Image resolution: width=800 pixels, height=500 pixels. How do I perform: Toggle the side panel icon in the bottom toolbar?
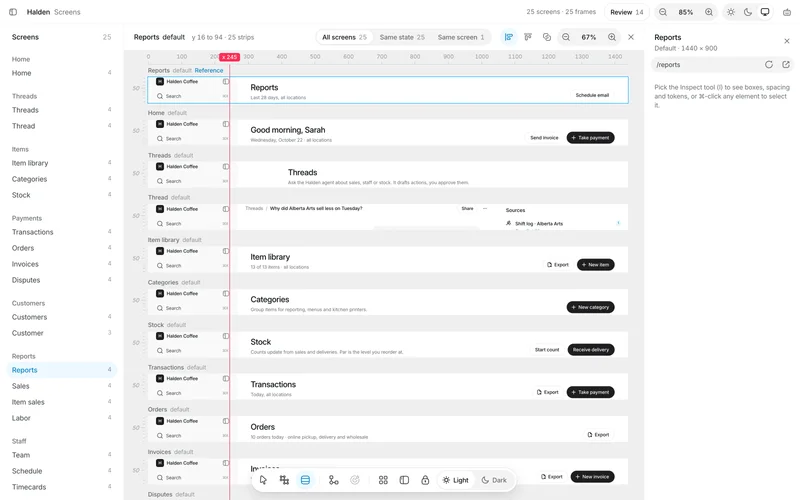(404, 480)
